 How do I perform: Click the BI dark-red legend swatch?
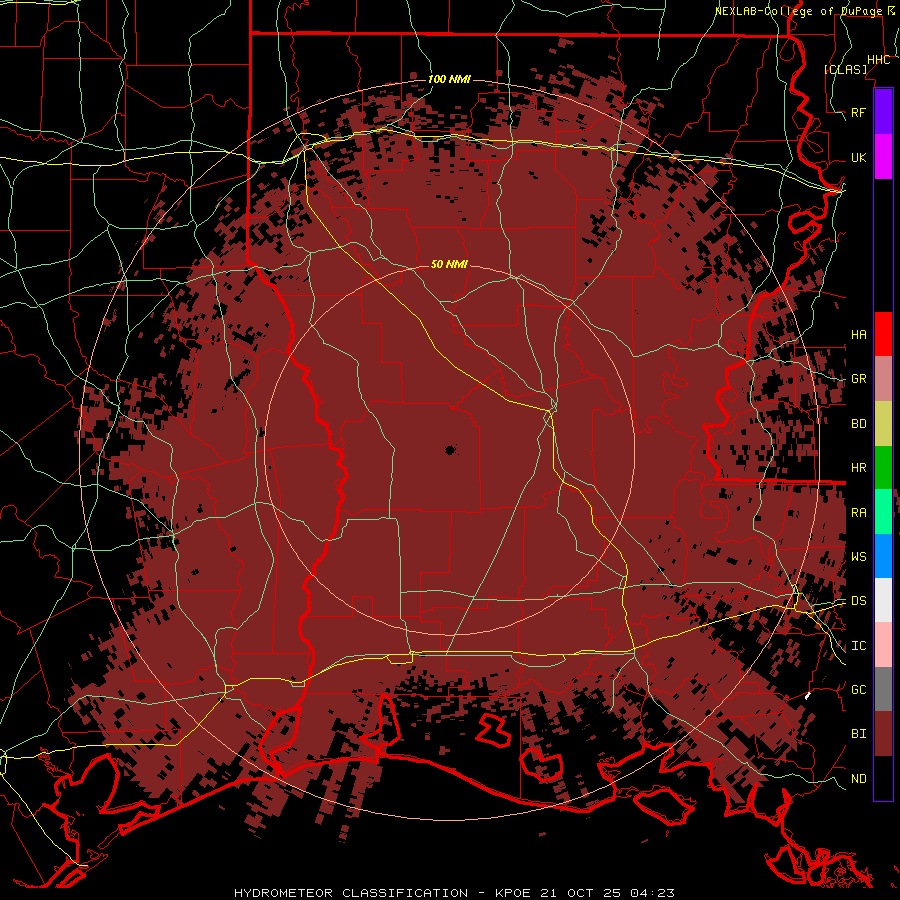point(883,734)
